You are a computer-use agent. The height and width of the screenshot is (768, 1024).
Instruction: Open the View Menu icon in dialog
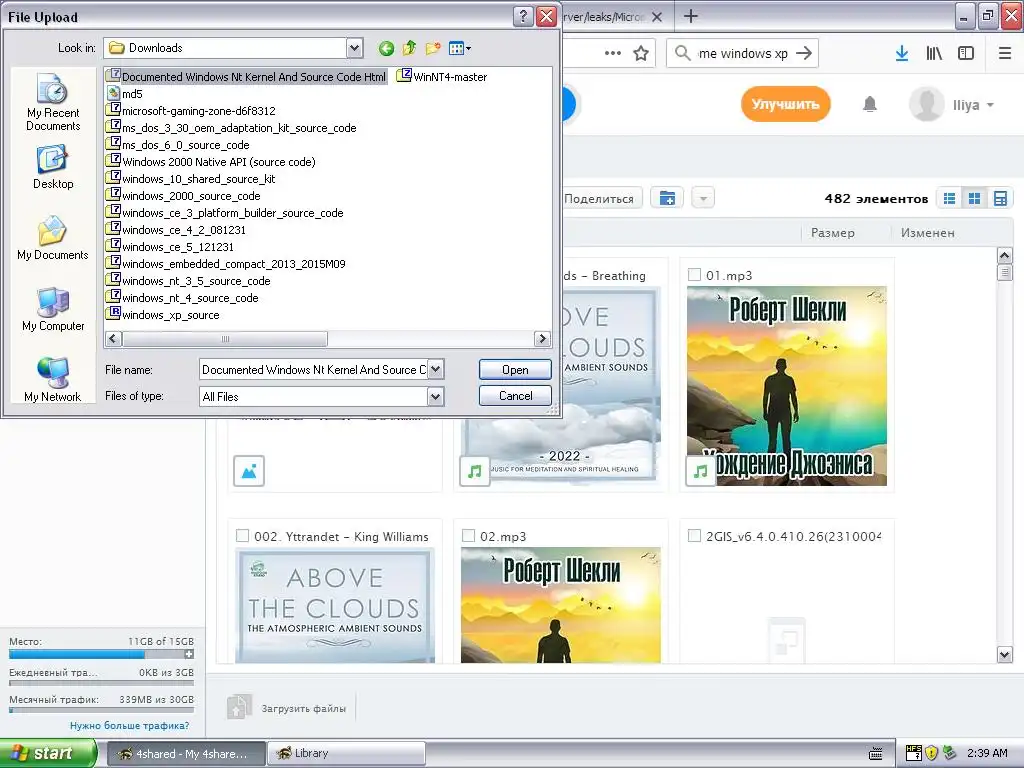click(460, 48)
